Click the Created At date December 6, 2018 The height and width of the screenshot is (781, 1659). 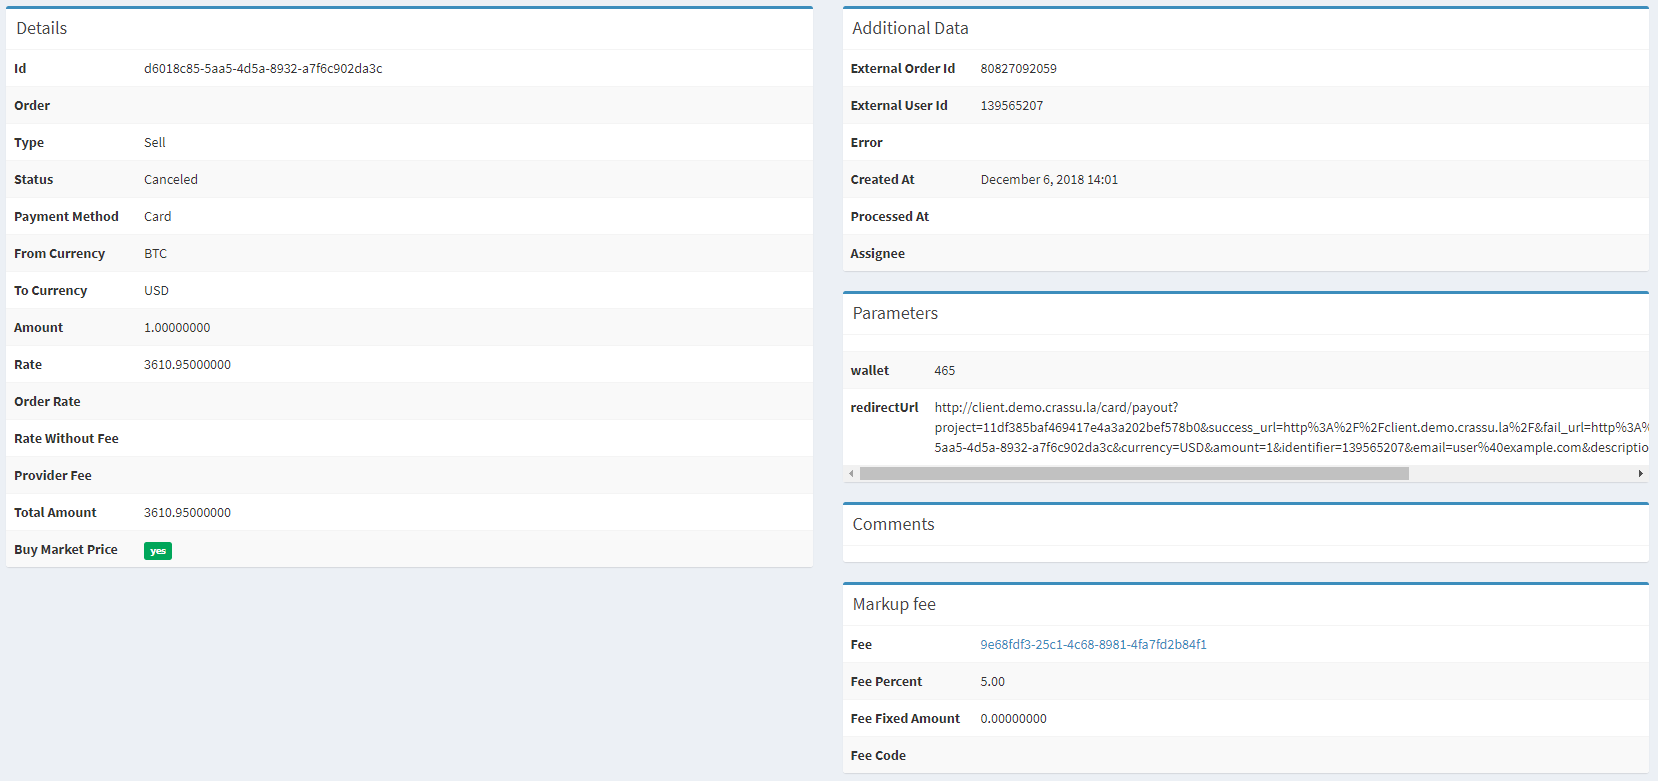point(1049,180)
